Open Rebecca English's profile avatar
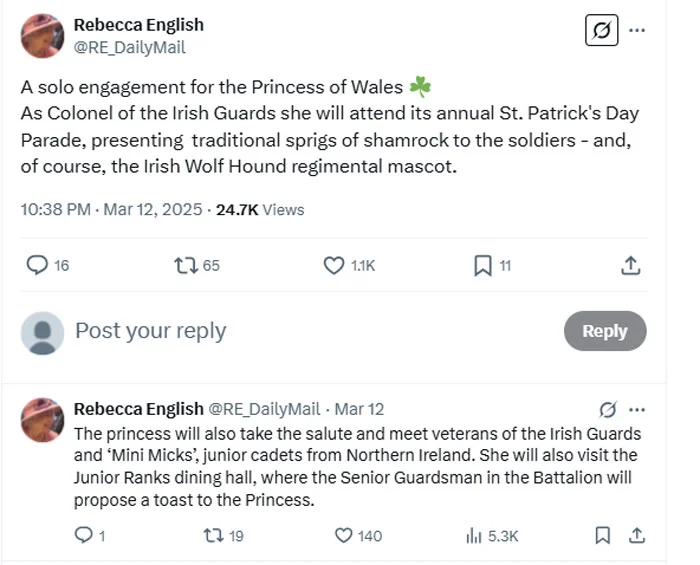This screenshot has height=565, width=700. click(x=43, y=36)
